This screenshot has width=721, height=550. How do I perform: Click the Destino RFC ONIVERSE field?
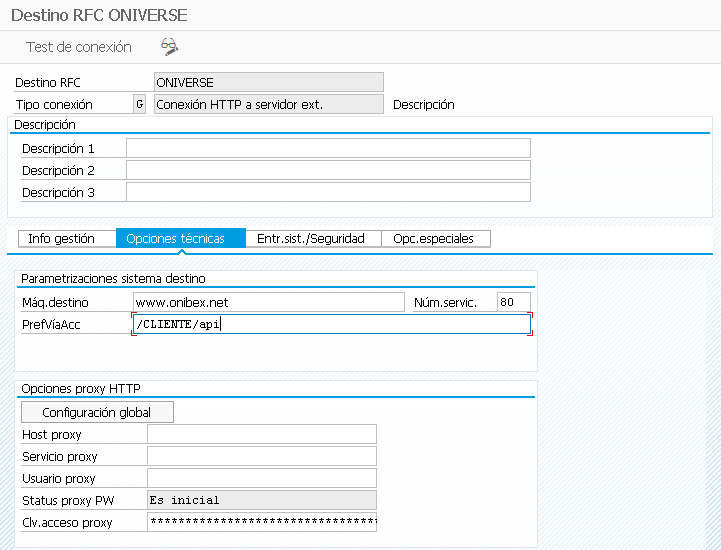pyautogui.click(x=268, y=82)
